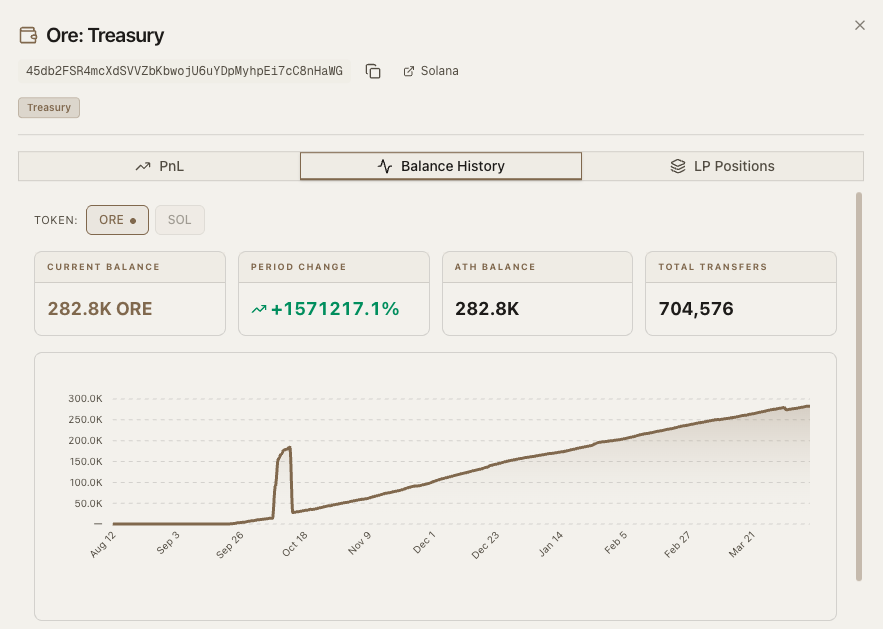Click the Sep 3 date label on the chart

[x=168, y=543]
